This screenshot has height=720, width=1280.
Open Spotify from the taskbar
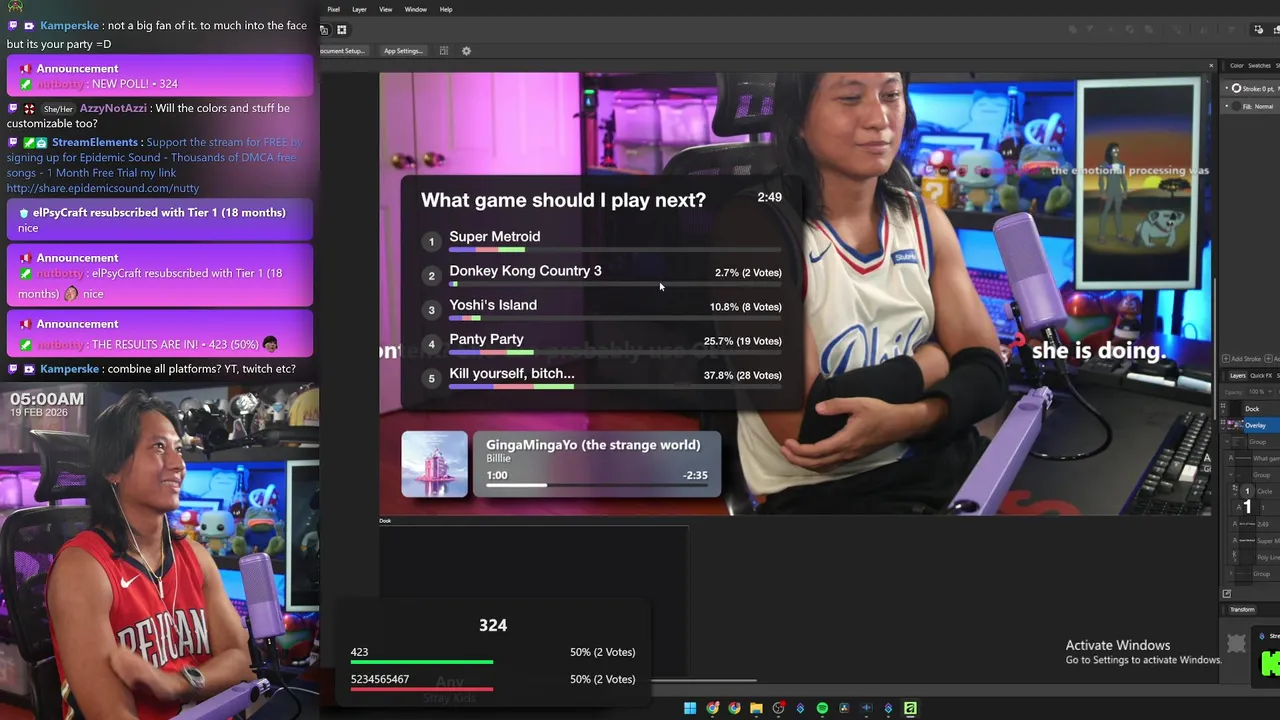pyautogui.click(x=822, y=708)
